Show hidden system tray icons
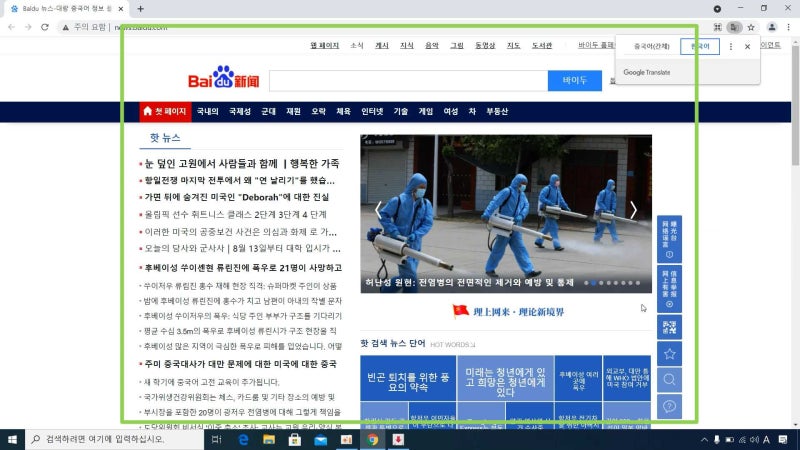 704,439
